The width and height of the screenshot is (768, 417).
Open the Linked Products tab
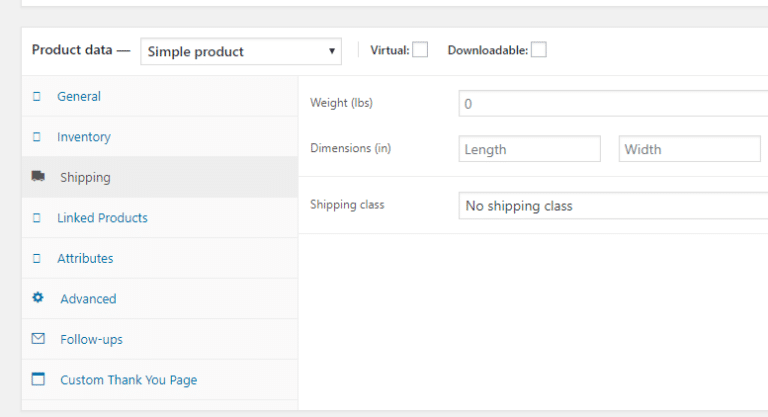click(x=102, y=218)
